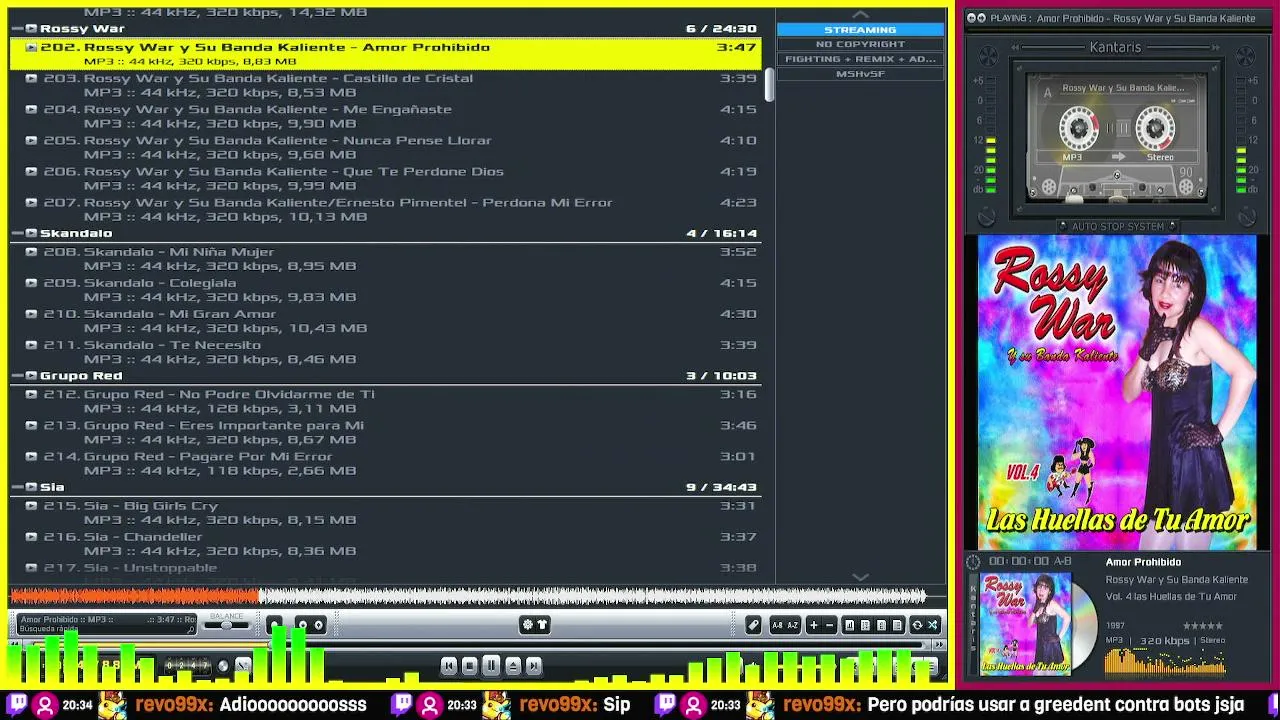Select track 216 Sia - Chandelier

[x=385, y=544]
